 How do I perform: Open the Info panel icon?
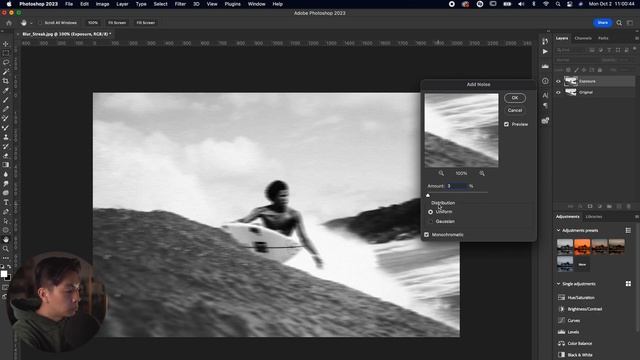pyautogui.click(x=545, y=81)
